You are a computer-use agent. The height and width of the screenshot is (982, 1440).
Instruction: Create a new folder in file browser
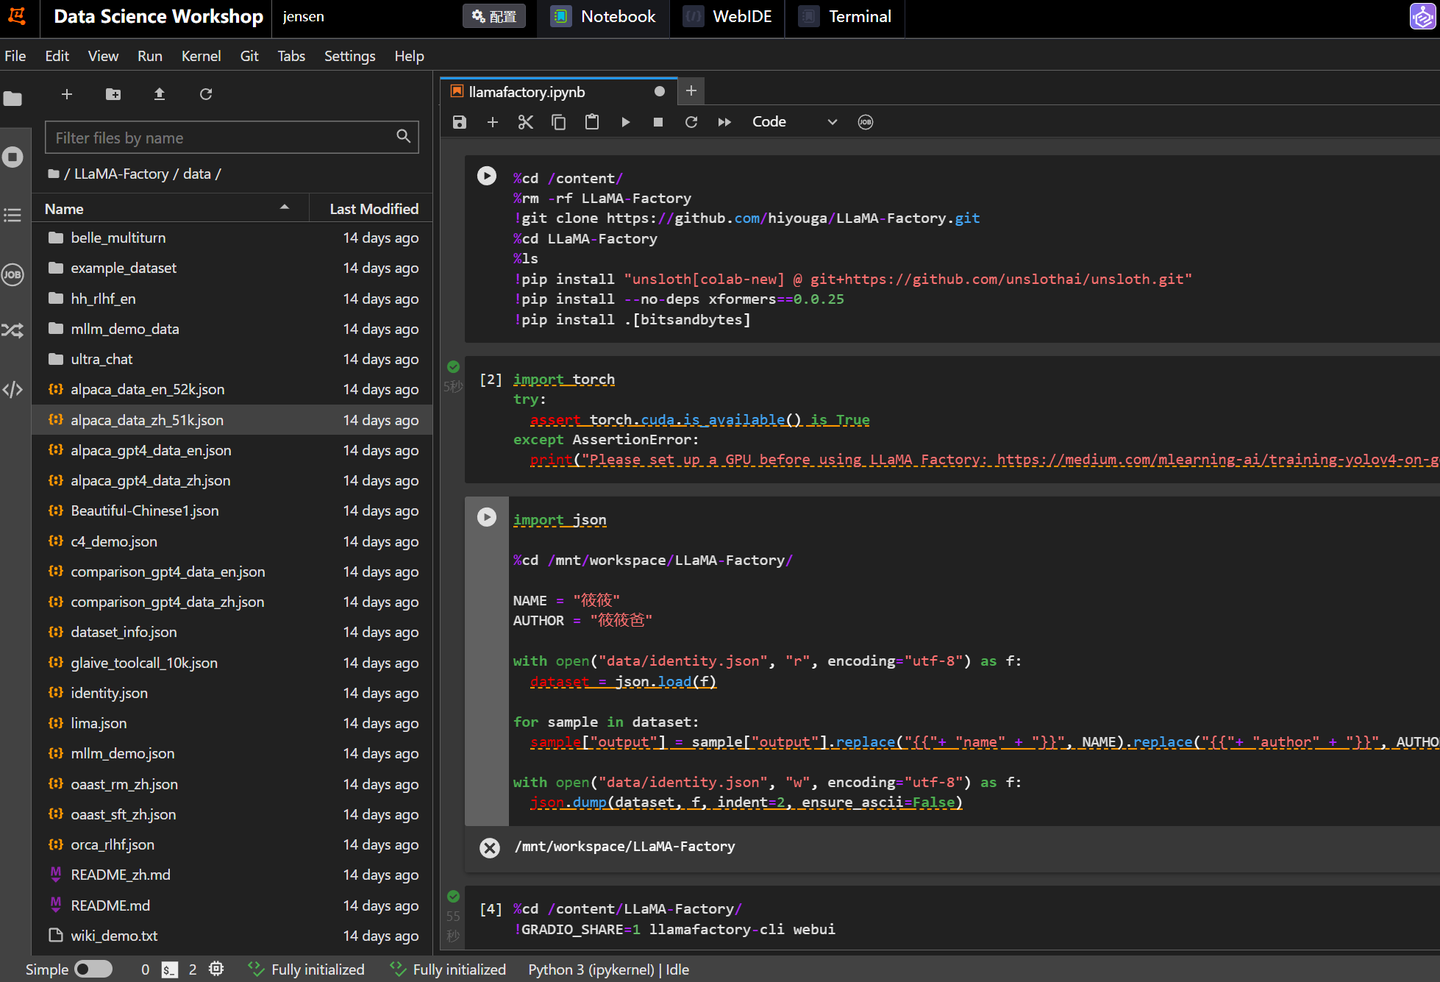pos(113,94)
